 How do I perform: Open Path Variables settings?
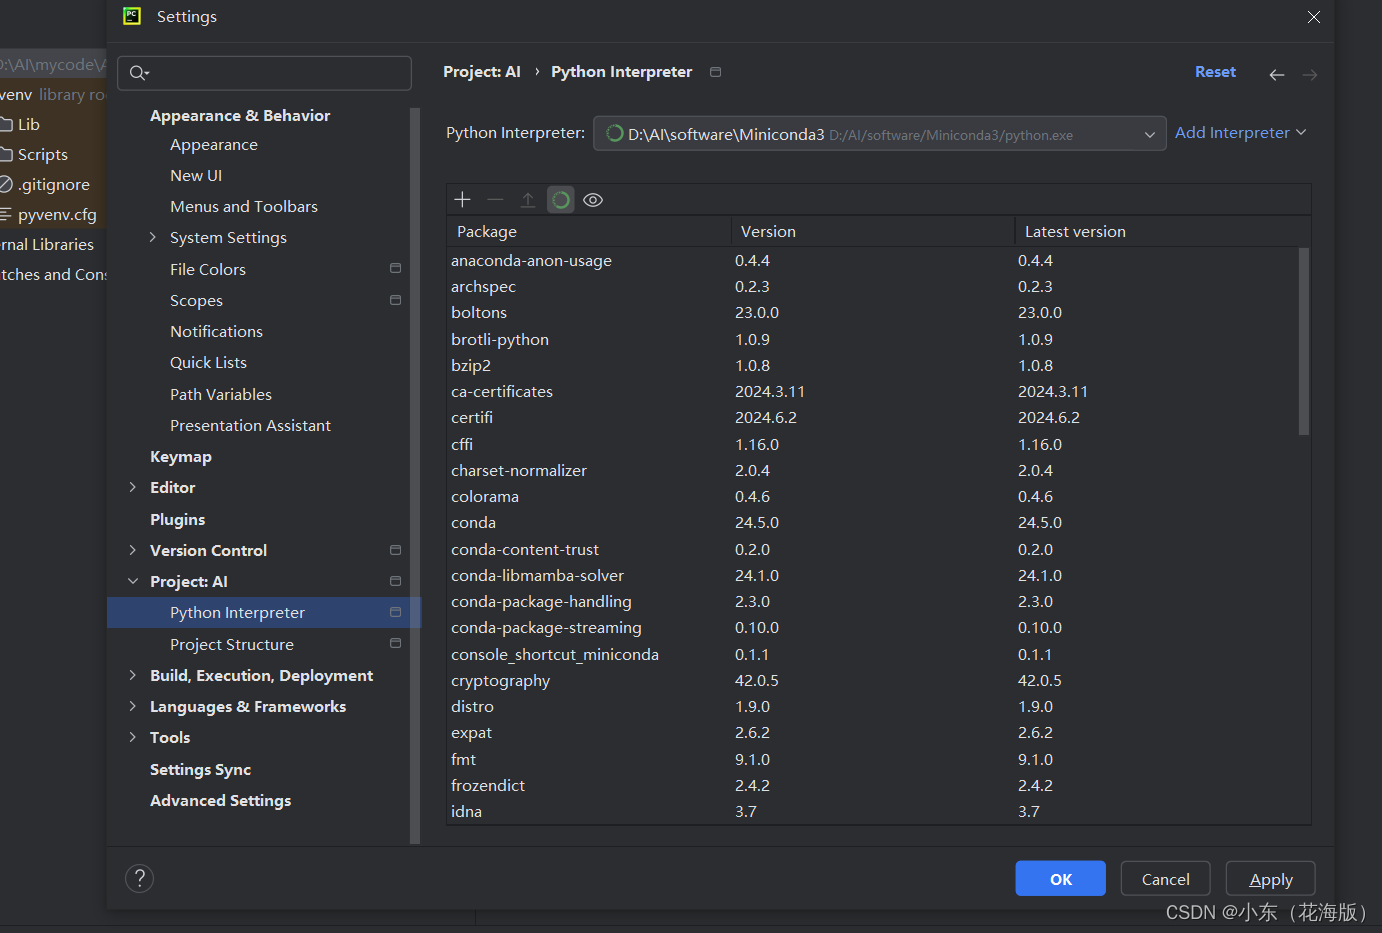coord(221,395)
